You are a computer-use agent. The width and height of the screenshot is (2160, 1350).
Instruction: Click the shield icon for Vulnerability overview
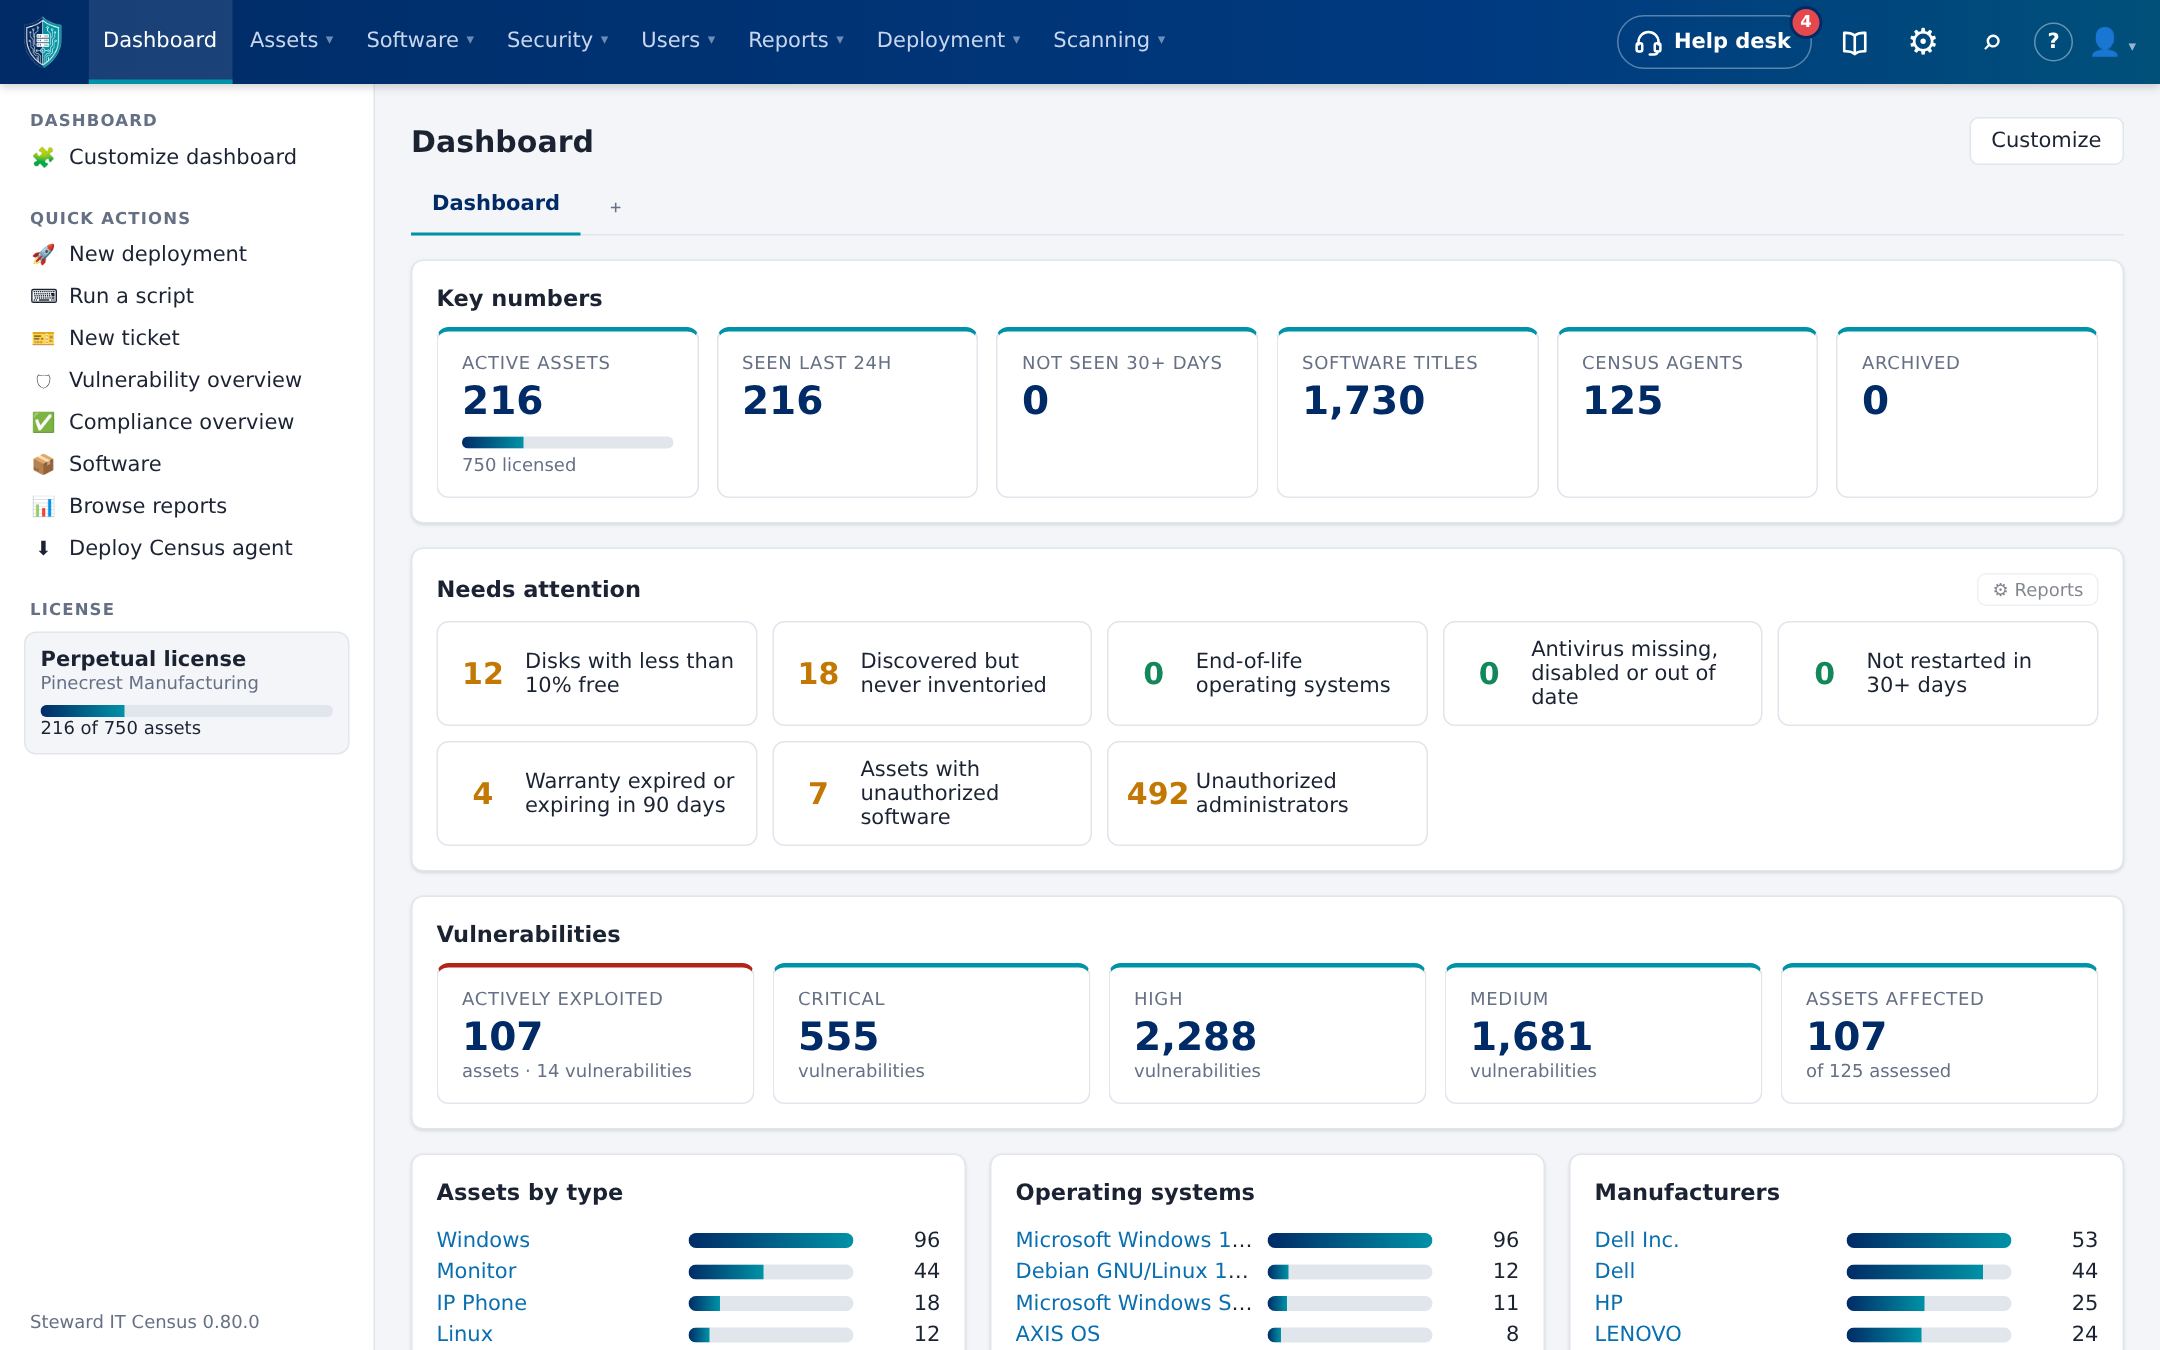tap(43, 380)
